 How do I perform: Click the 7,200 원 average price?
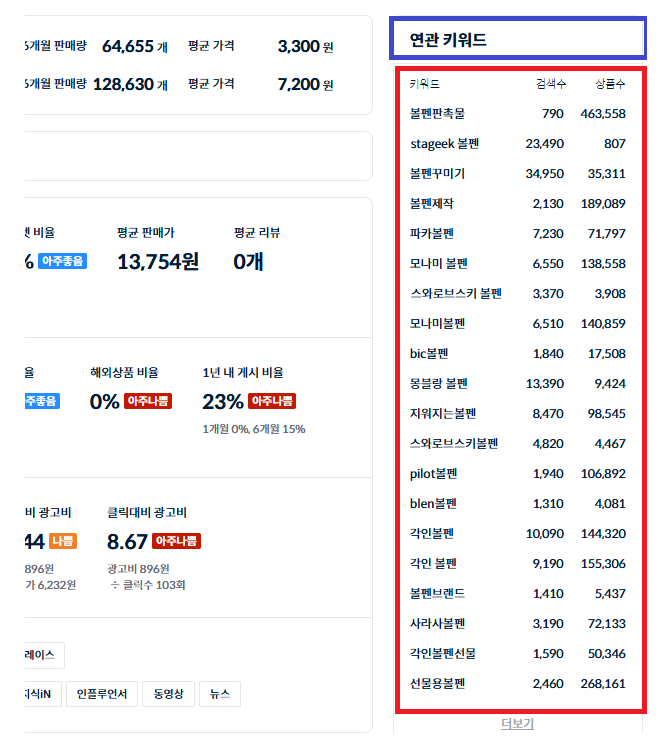coord(305,84)
